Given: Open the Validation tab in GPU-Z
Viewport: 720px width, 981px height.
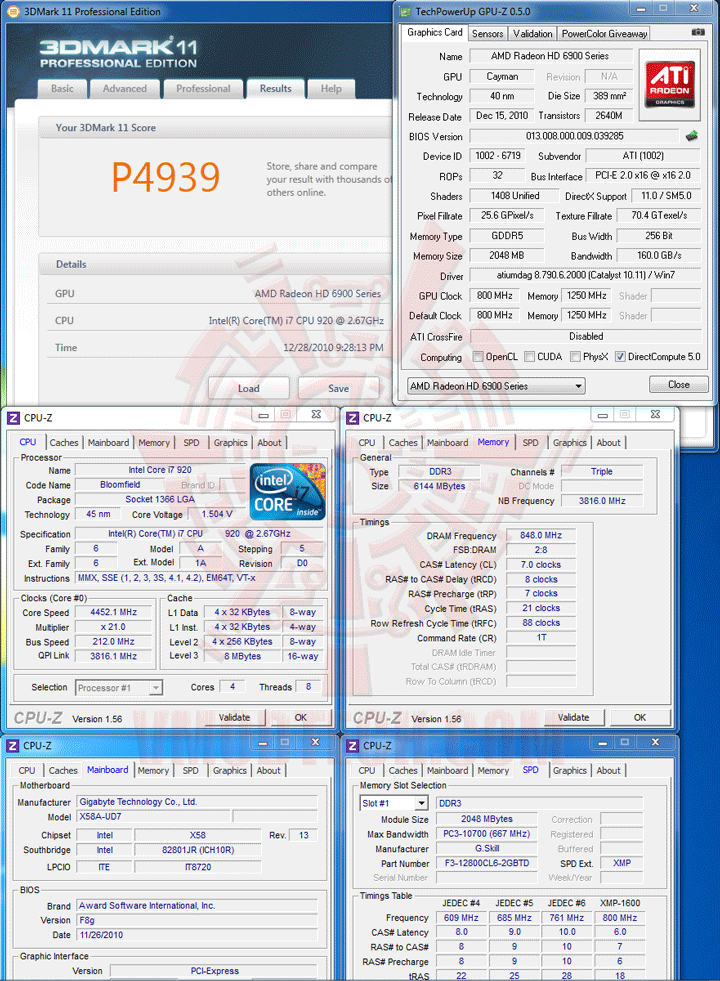Looking at the screenshot, I should [532, 34].
